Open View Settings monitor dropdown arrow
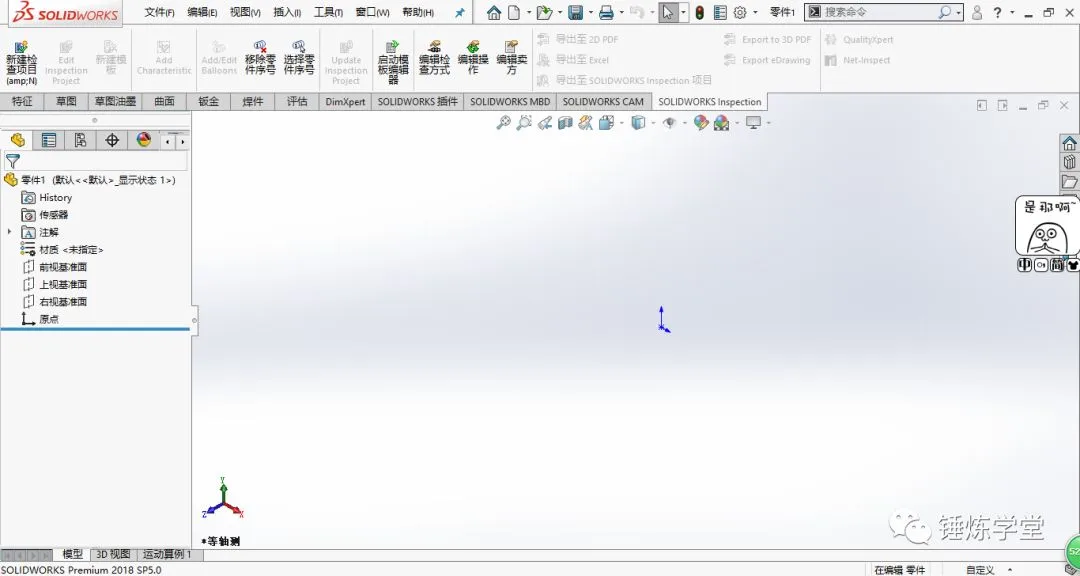1080x576 pixels. tap(769, 123)
